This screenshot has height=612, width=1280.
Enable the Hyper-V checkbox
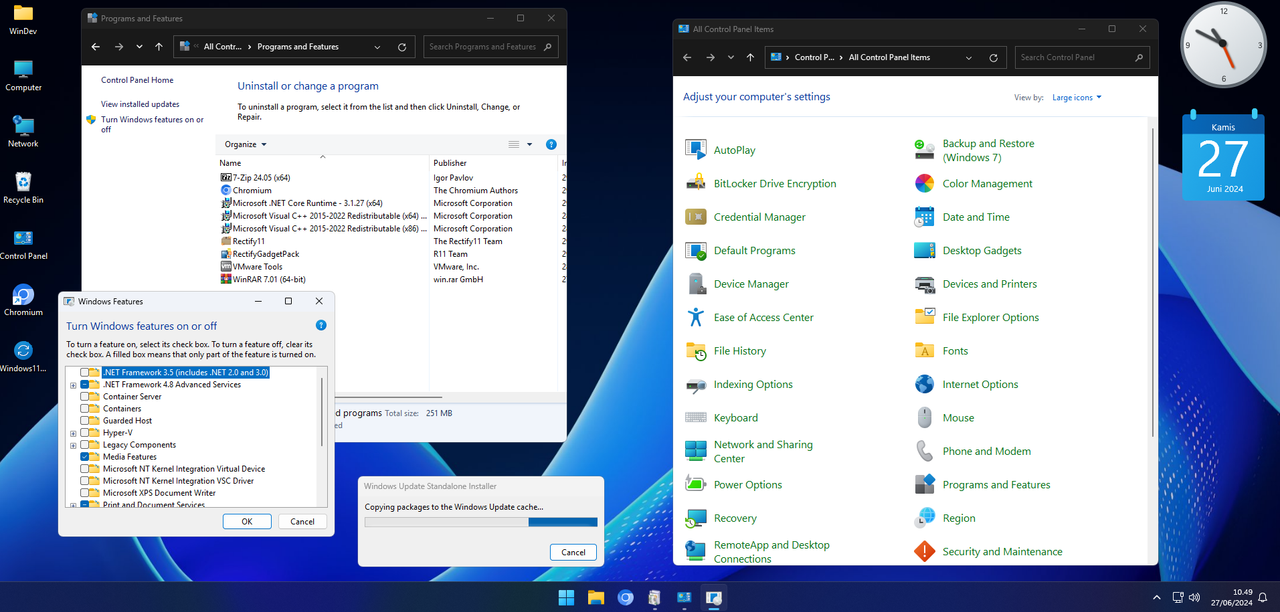coord(85,432)
